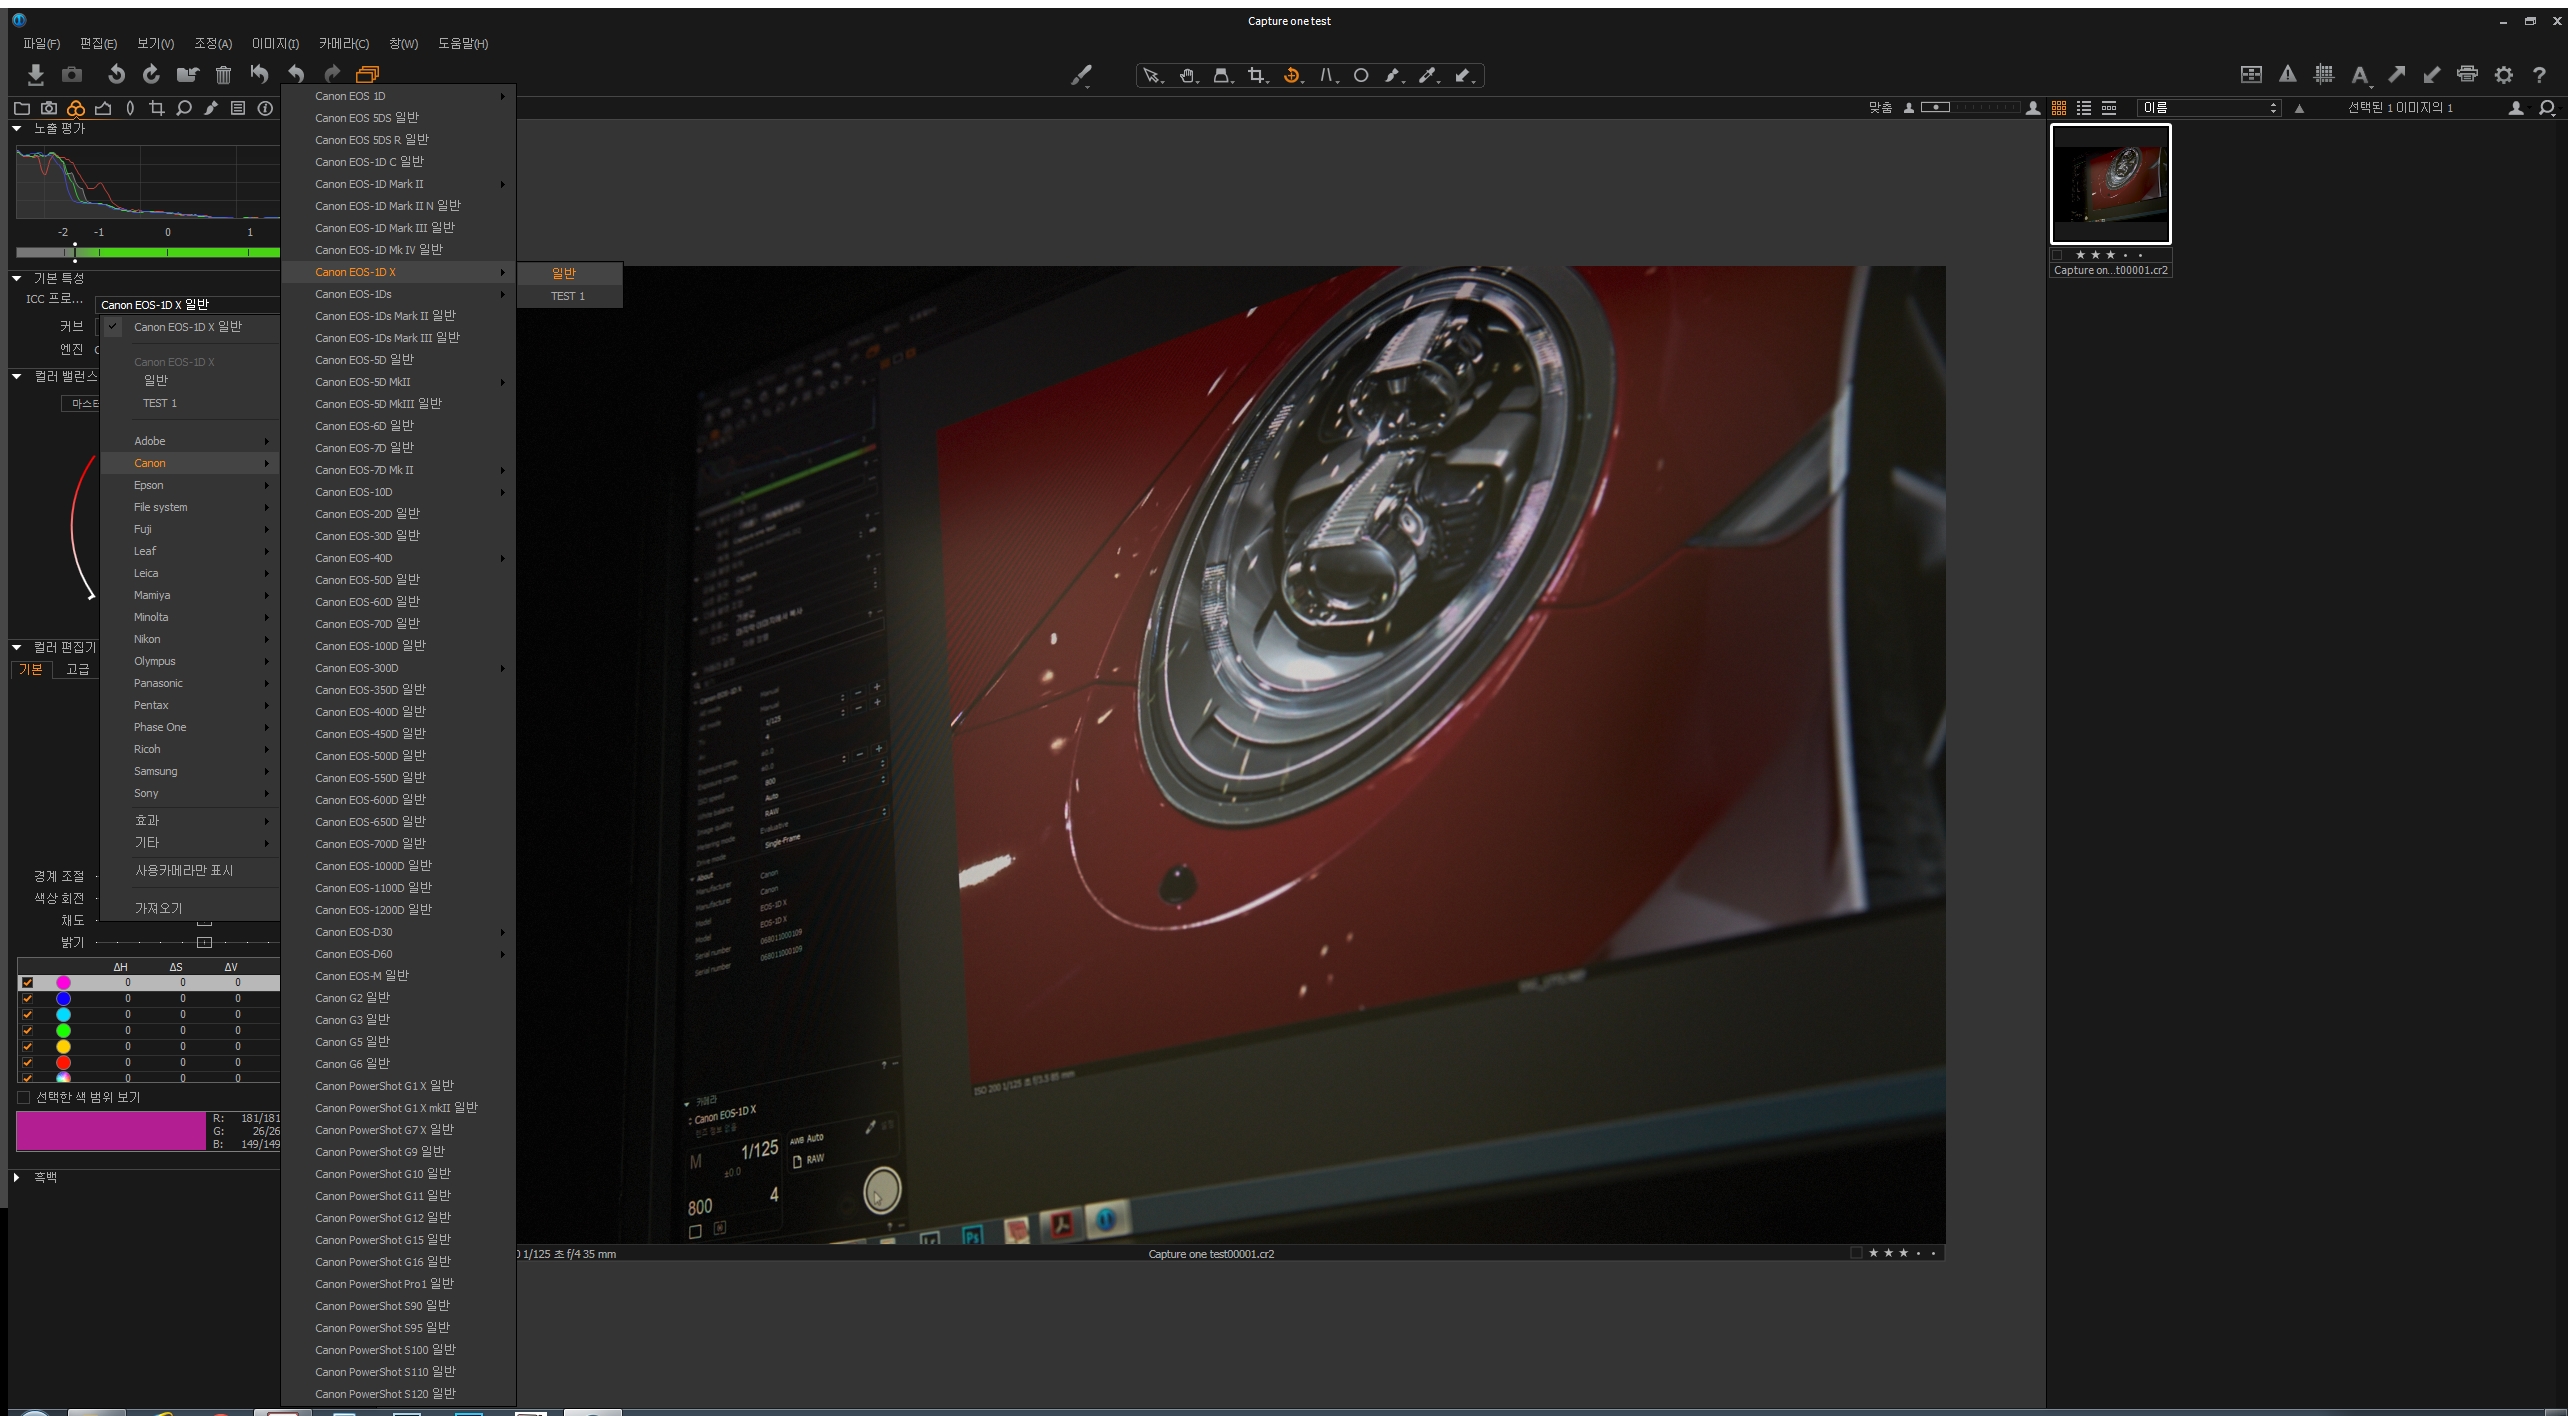Screen dimensions: 2576x1416
Task: Select the crop cursor tool in toolbar
Action: pyautogui.click(x=1256, y=76)
